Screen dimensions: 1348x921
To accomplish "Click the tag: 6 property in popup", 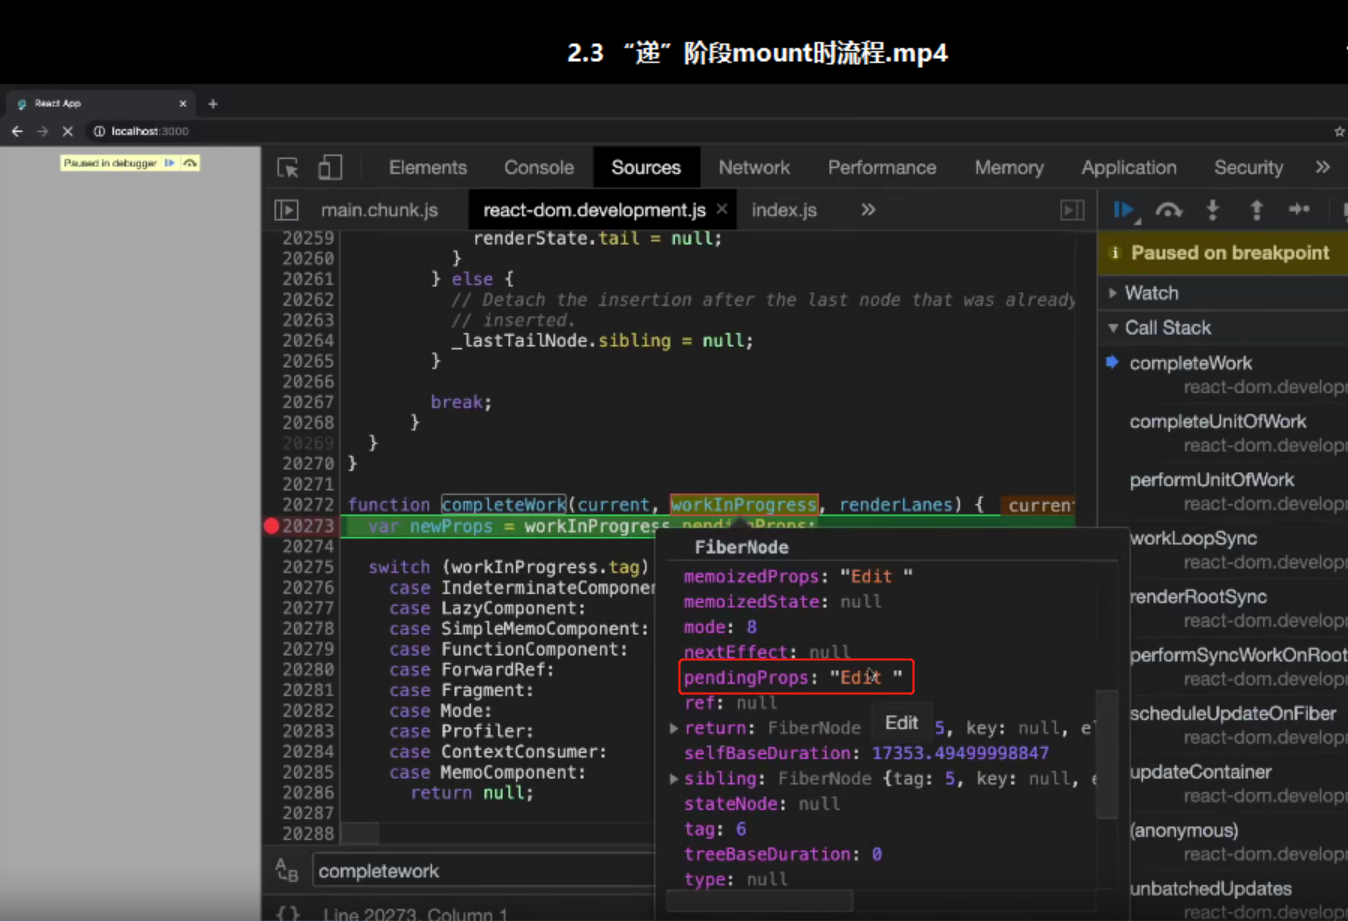I will (714, 829).
